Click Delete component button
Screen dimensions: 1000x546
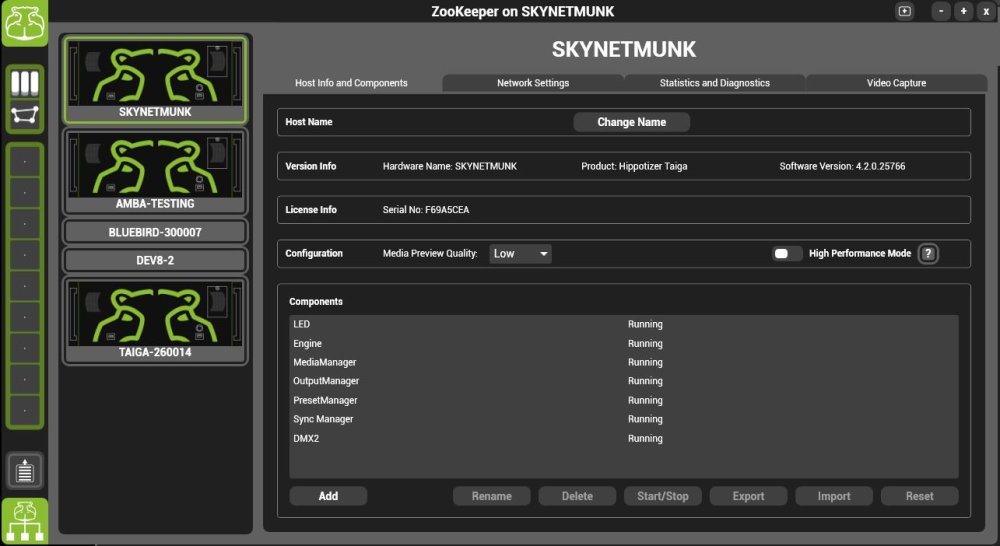577,496
